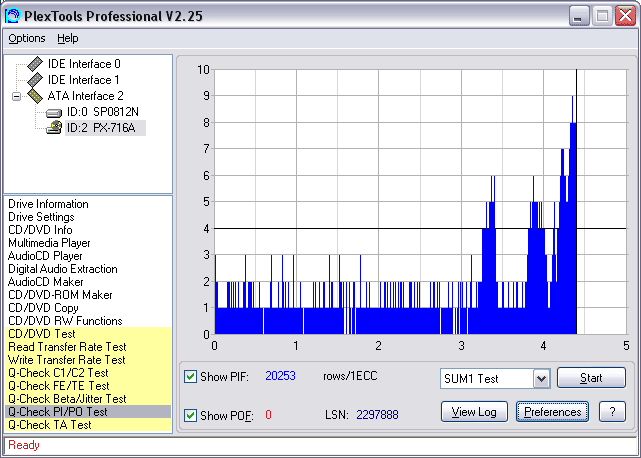Select Q-Check Beta/Jitter Test
Image resolution: width=641 pixels, height=458 pixels.
tap(88, 399)
